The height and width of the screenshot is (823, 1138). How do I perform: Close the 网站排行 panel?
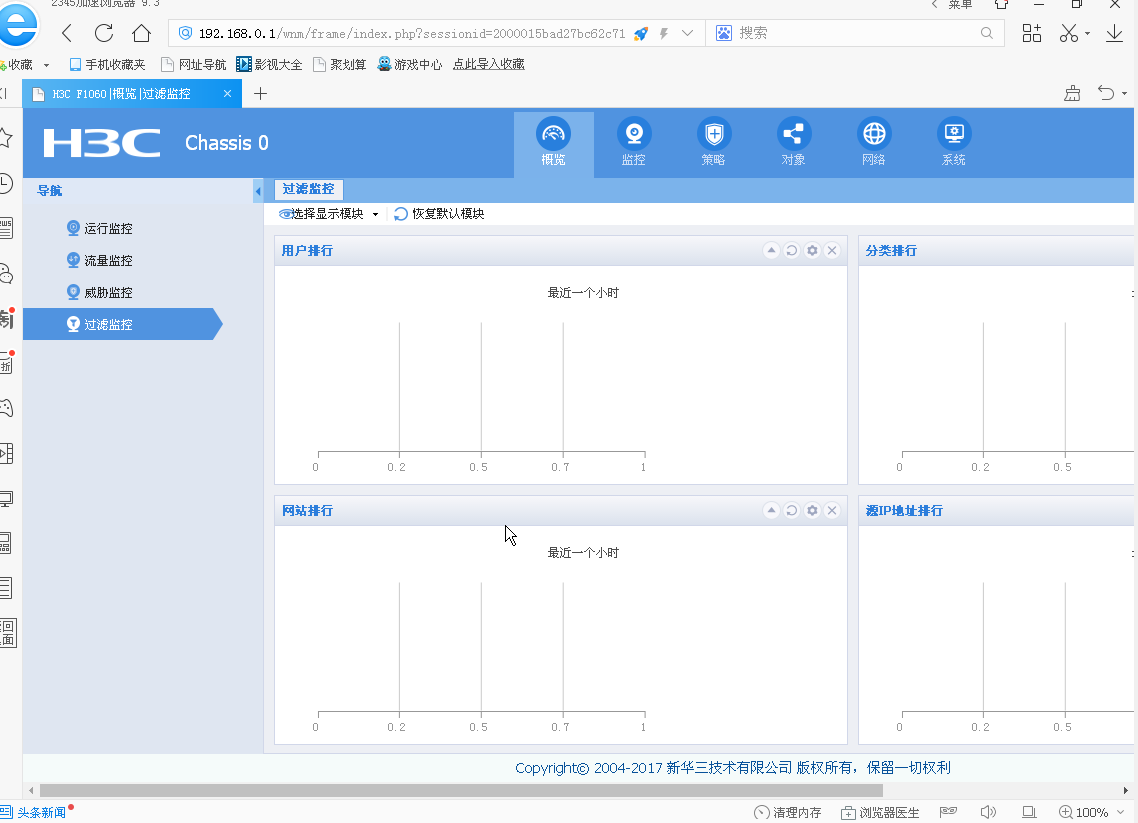pyautogui.click(x=832, y=510)
